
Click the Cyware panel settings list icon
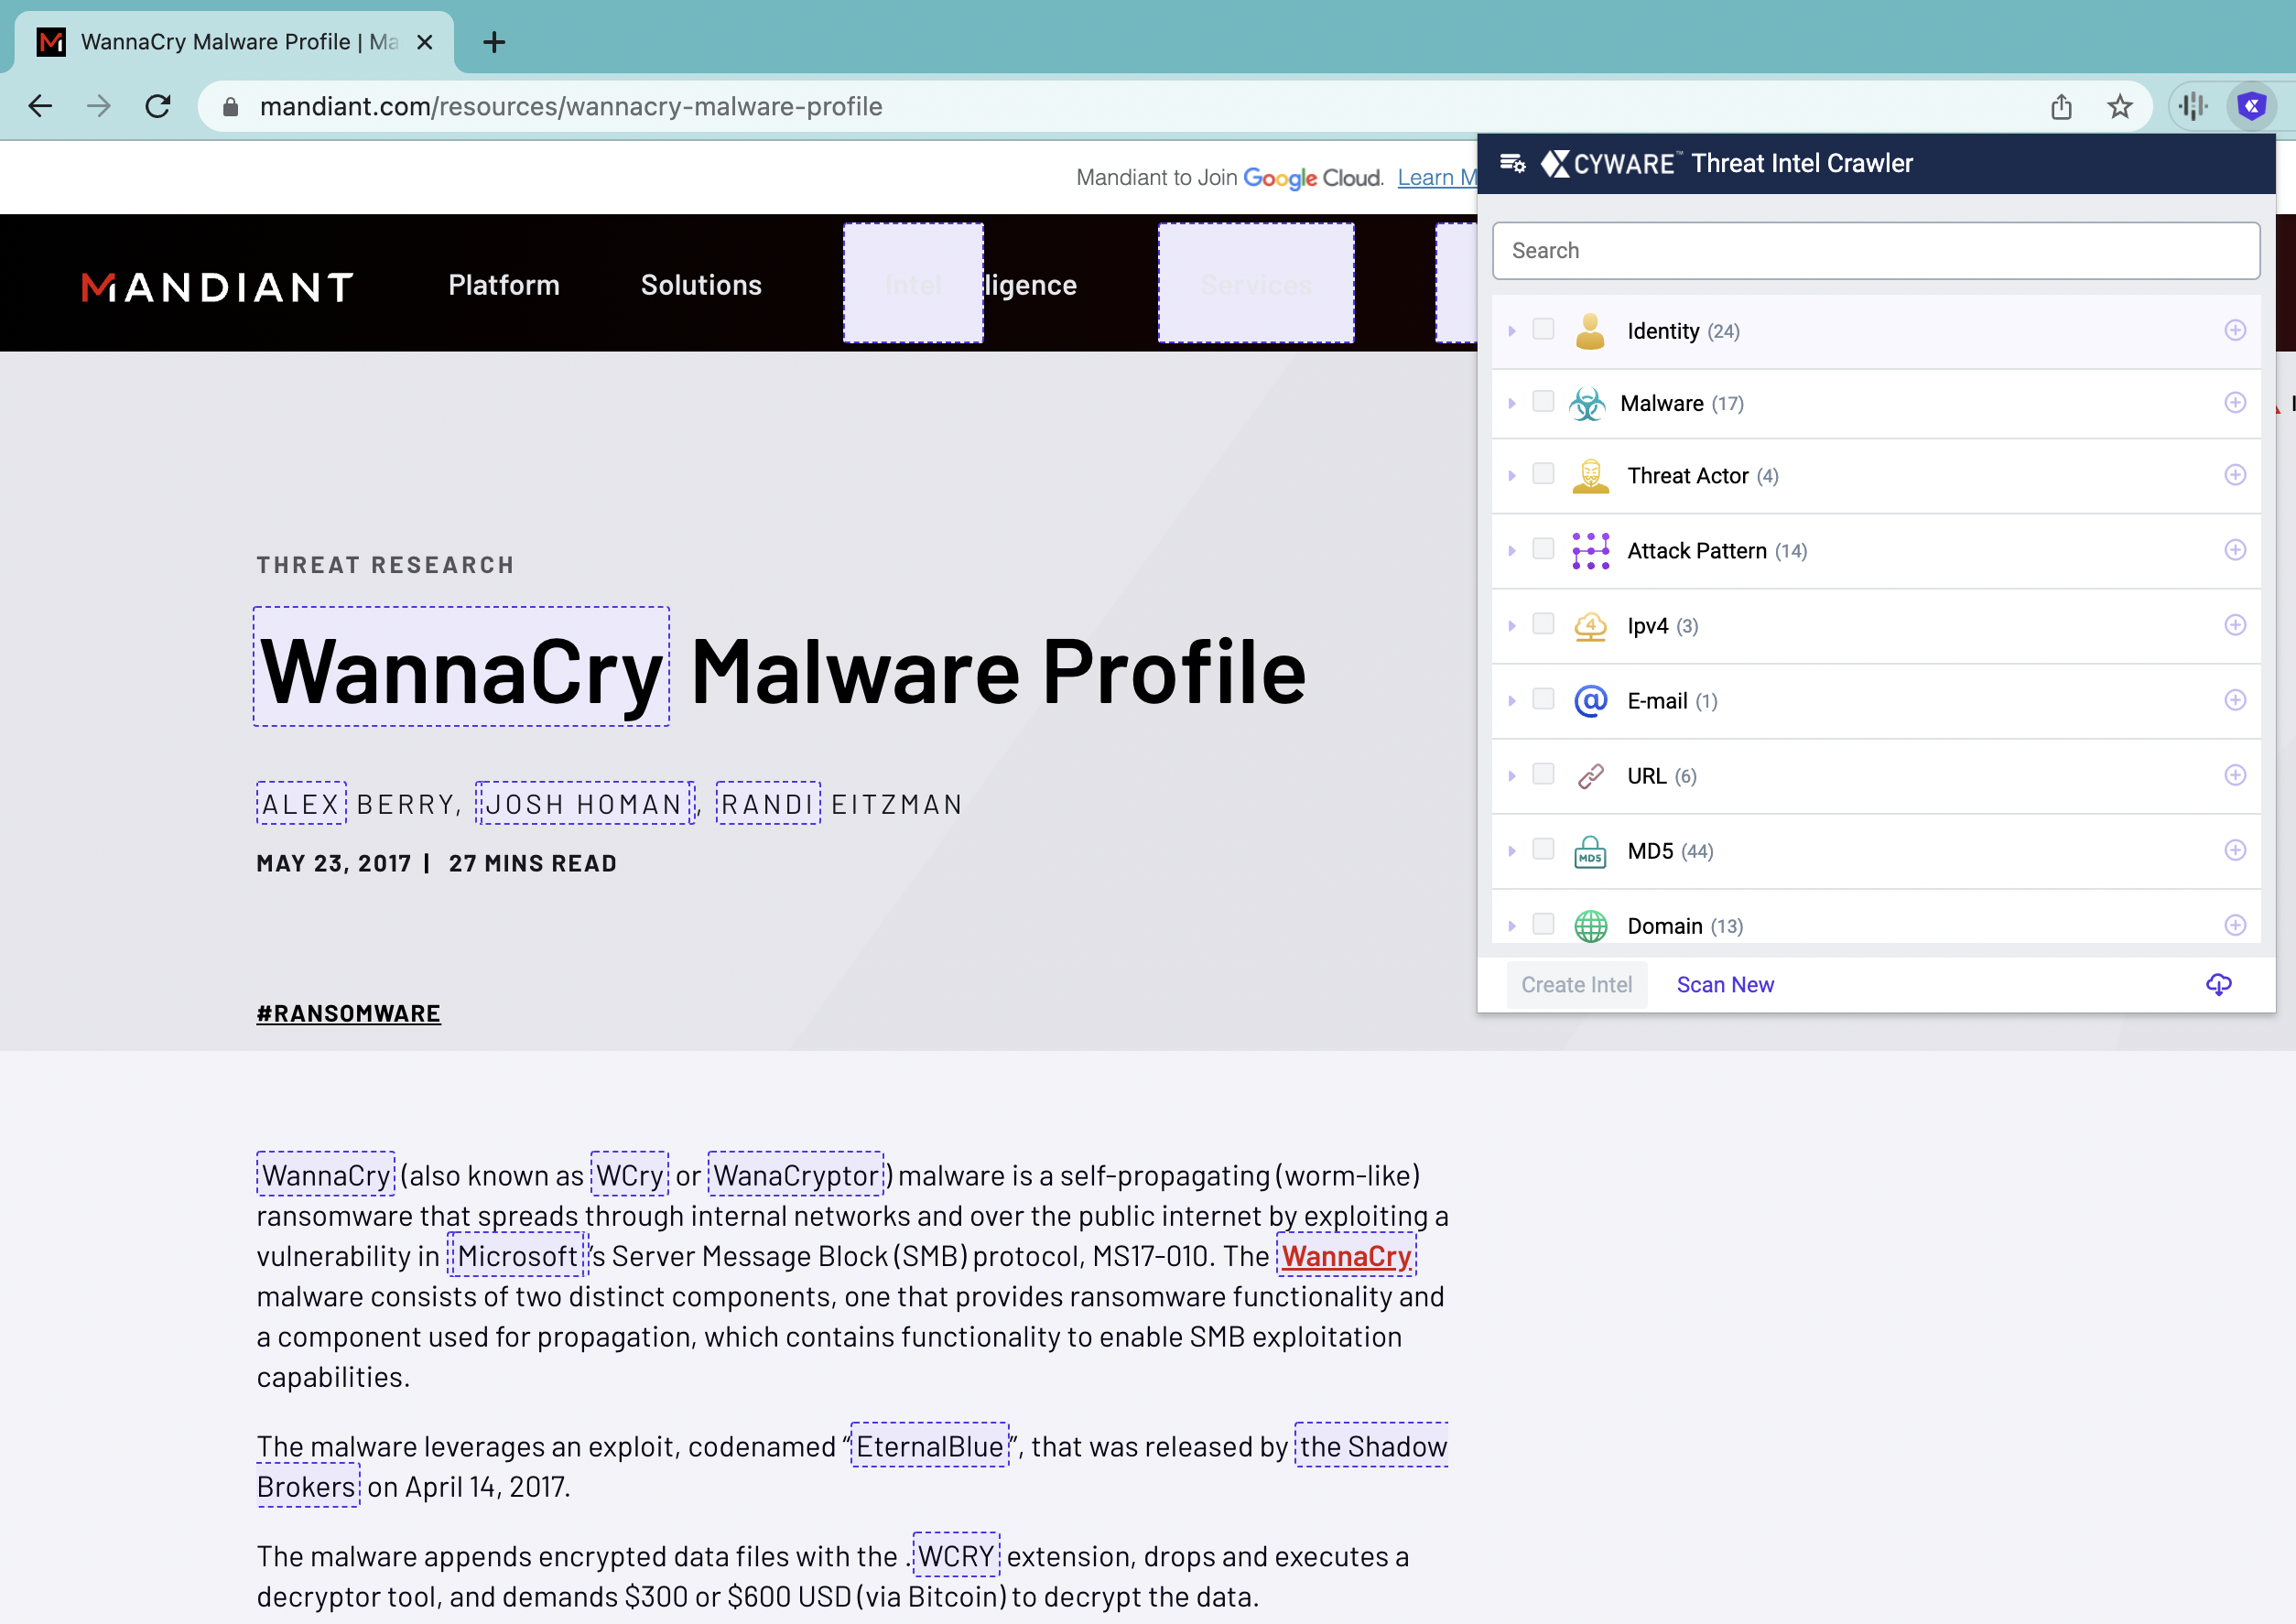click(1512, 163)
